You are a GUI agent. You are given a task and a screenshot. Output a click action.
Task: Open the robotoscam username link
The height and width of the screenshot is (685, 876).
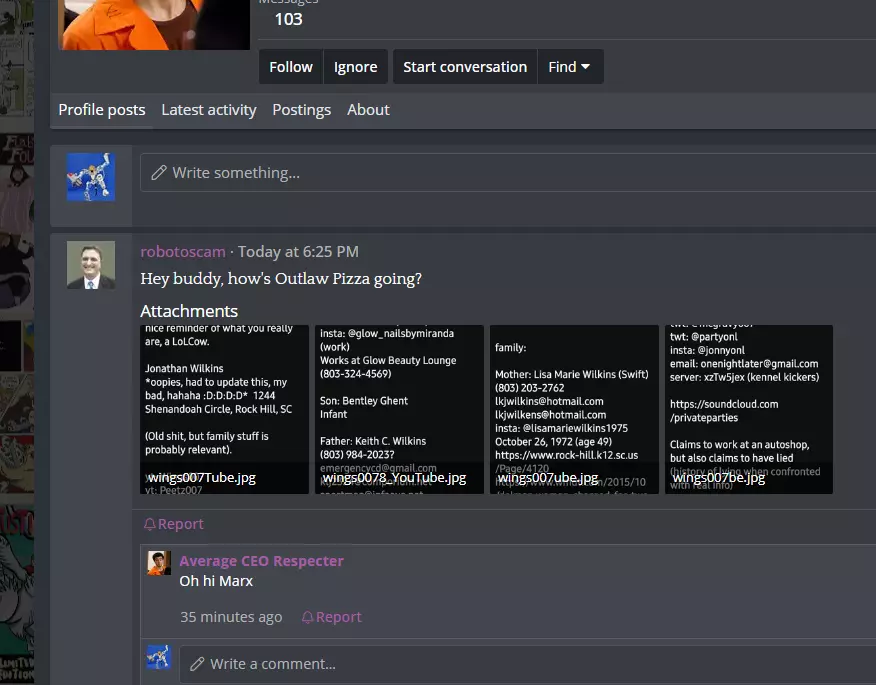tap(183, 251)
